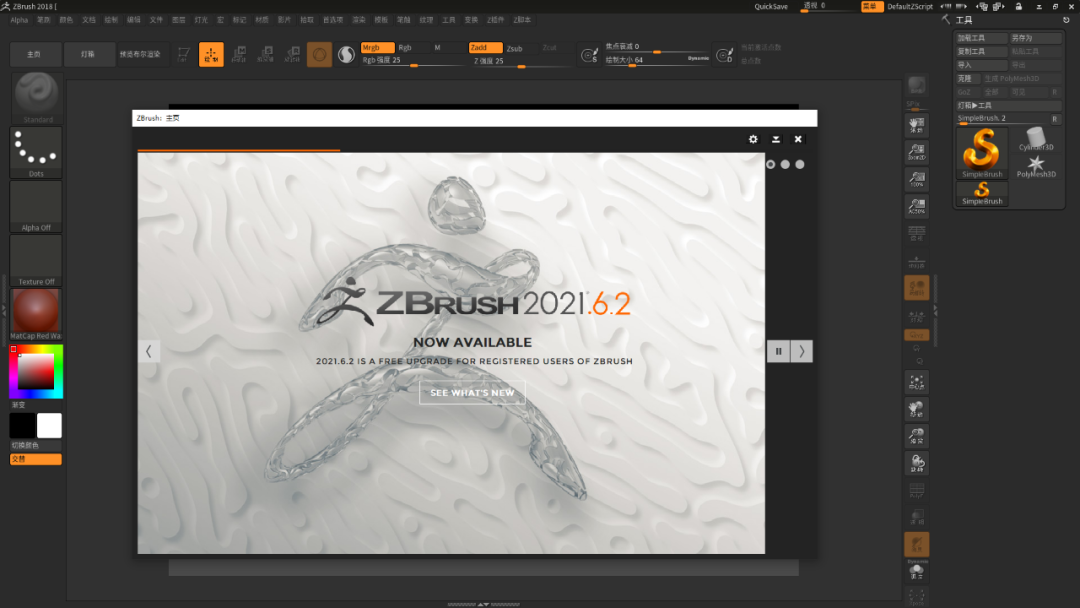
Task: Open the 文件 menu
Action: (156, 20)
